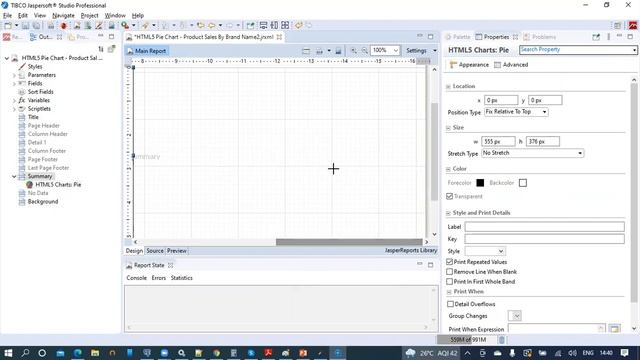640x360 pixels.
Task: Uncheck Print Repeated Values
Action: [x=450, y=262]
